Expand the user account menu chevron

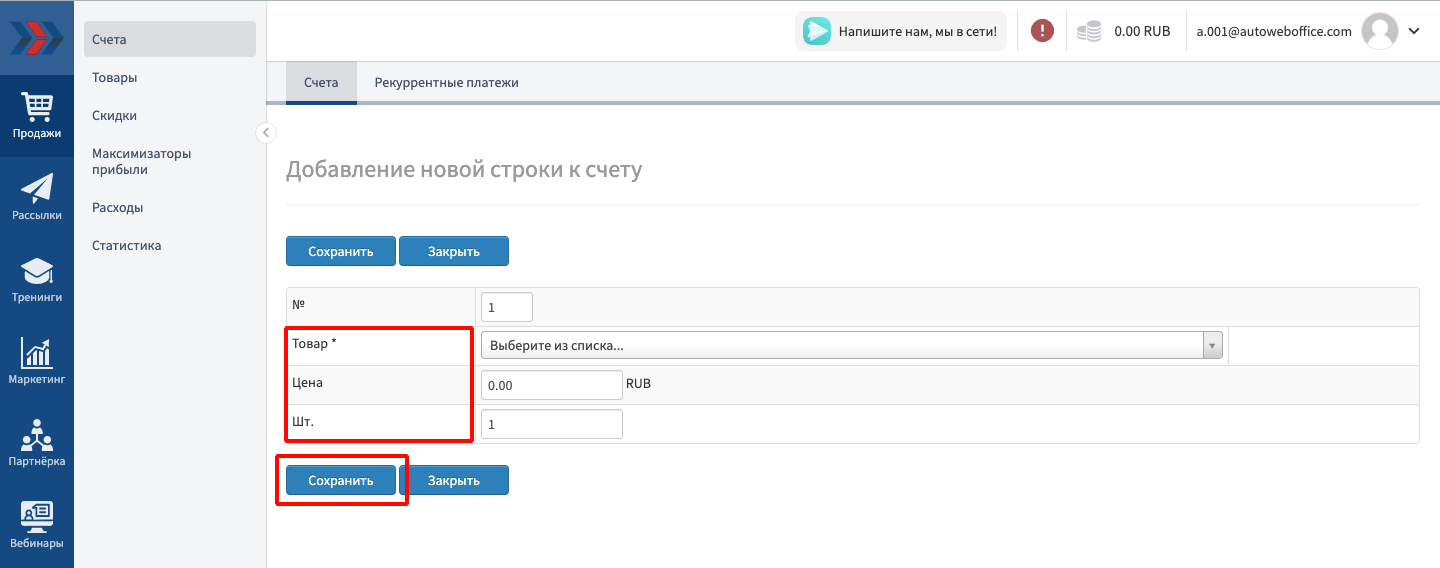point(1414,31)
